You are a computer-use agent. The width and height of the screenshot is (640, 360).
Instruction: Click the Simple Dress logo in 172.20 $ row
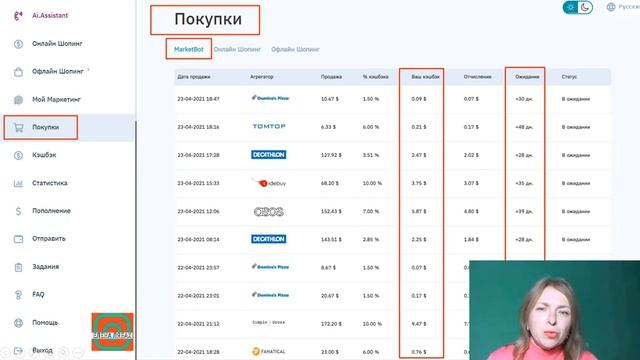[268, 322]
